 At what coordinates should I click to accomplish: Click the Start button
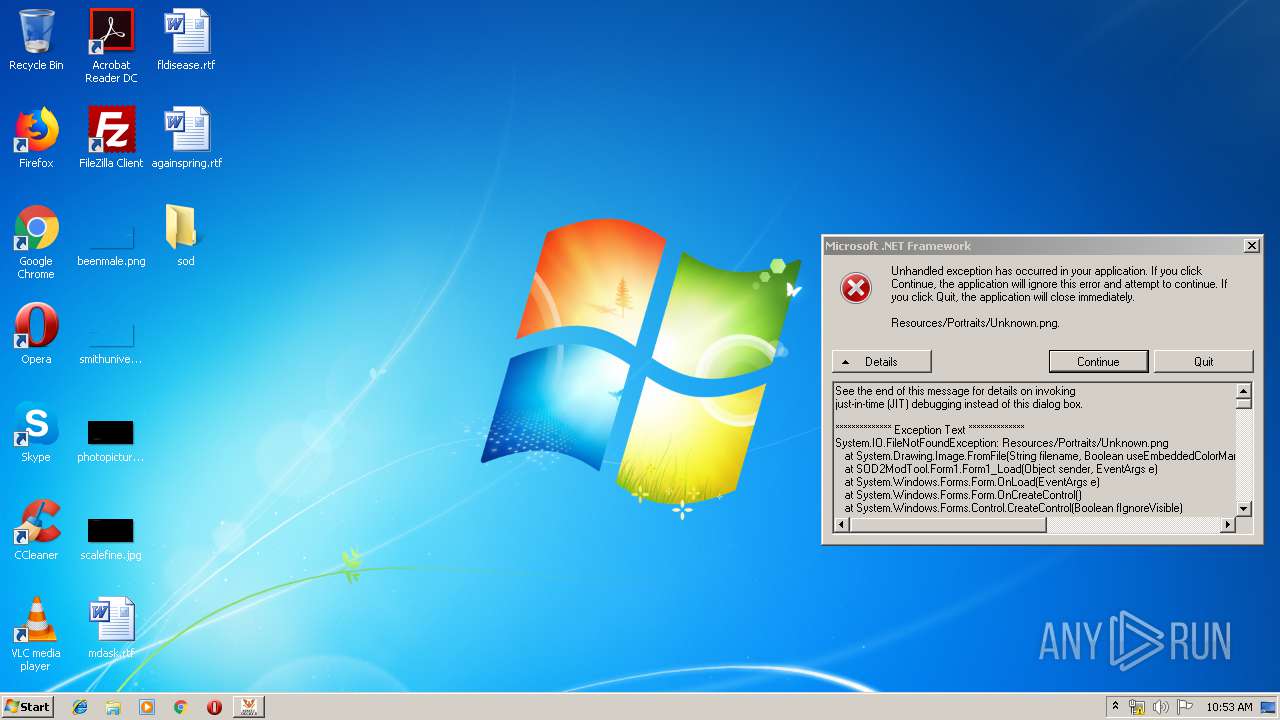tap(28, 707)
